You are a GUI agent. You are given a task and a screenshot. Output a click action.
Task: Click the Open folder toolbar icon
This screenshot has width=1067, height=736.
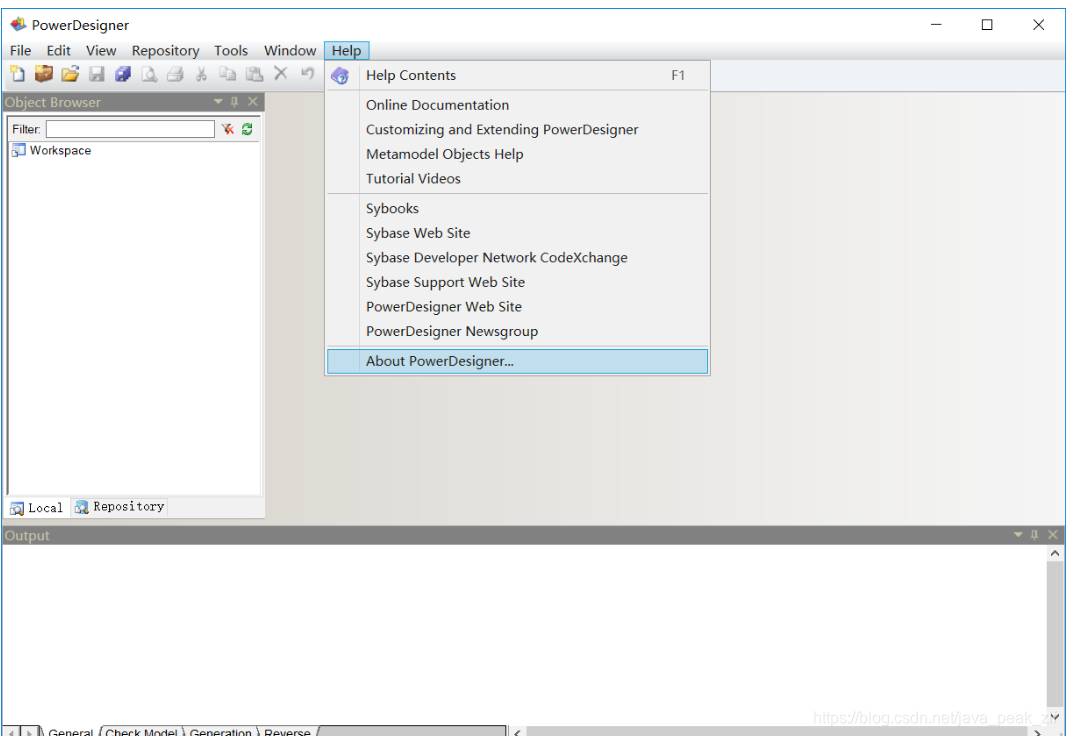tap(70, 73)
